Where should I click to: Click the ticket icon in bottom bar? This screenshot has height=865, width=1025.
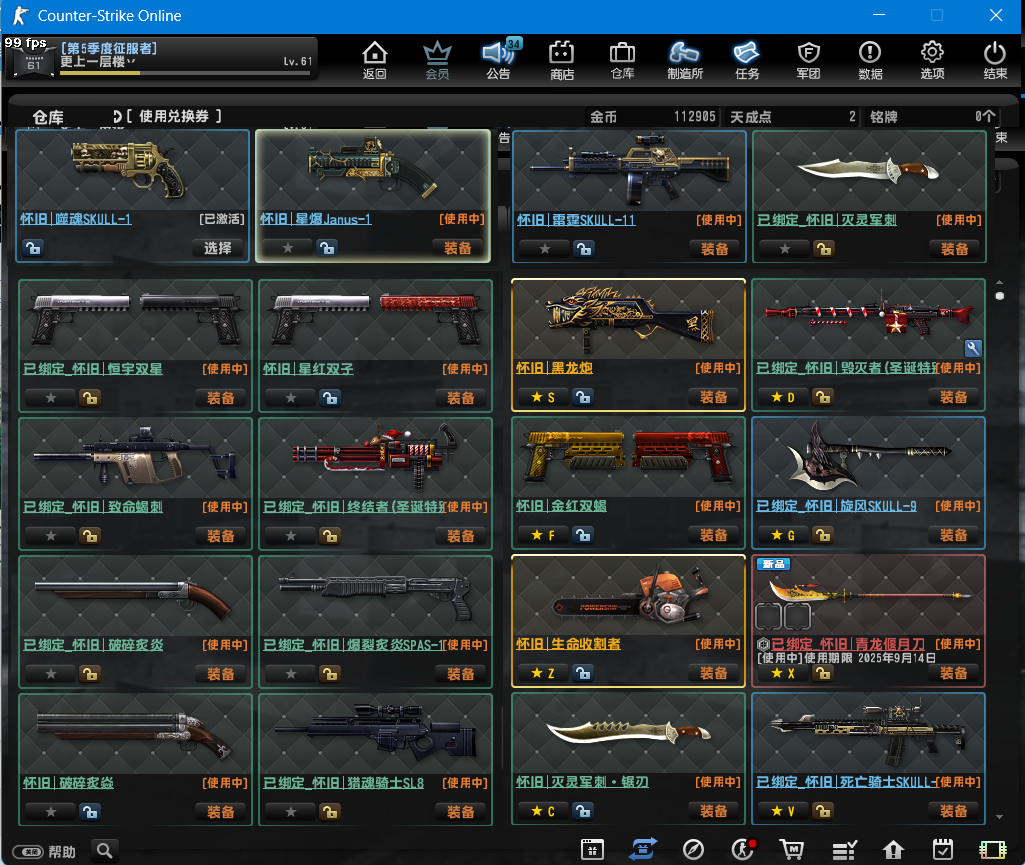(x=993, y=849)
